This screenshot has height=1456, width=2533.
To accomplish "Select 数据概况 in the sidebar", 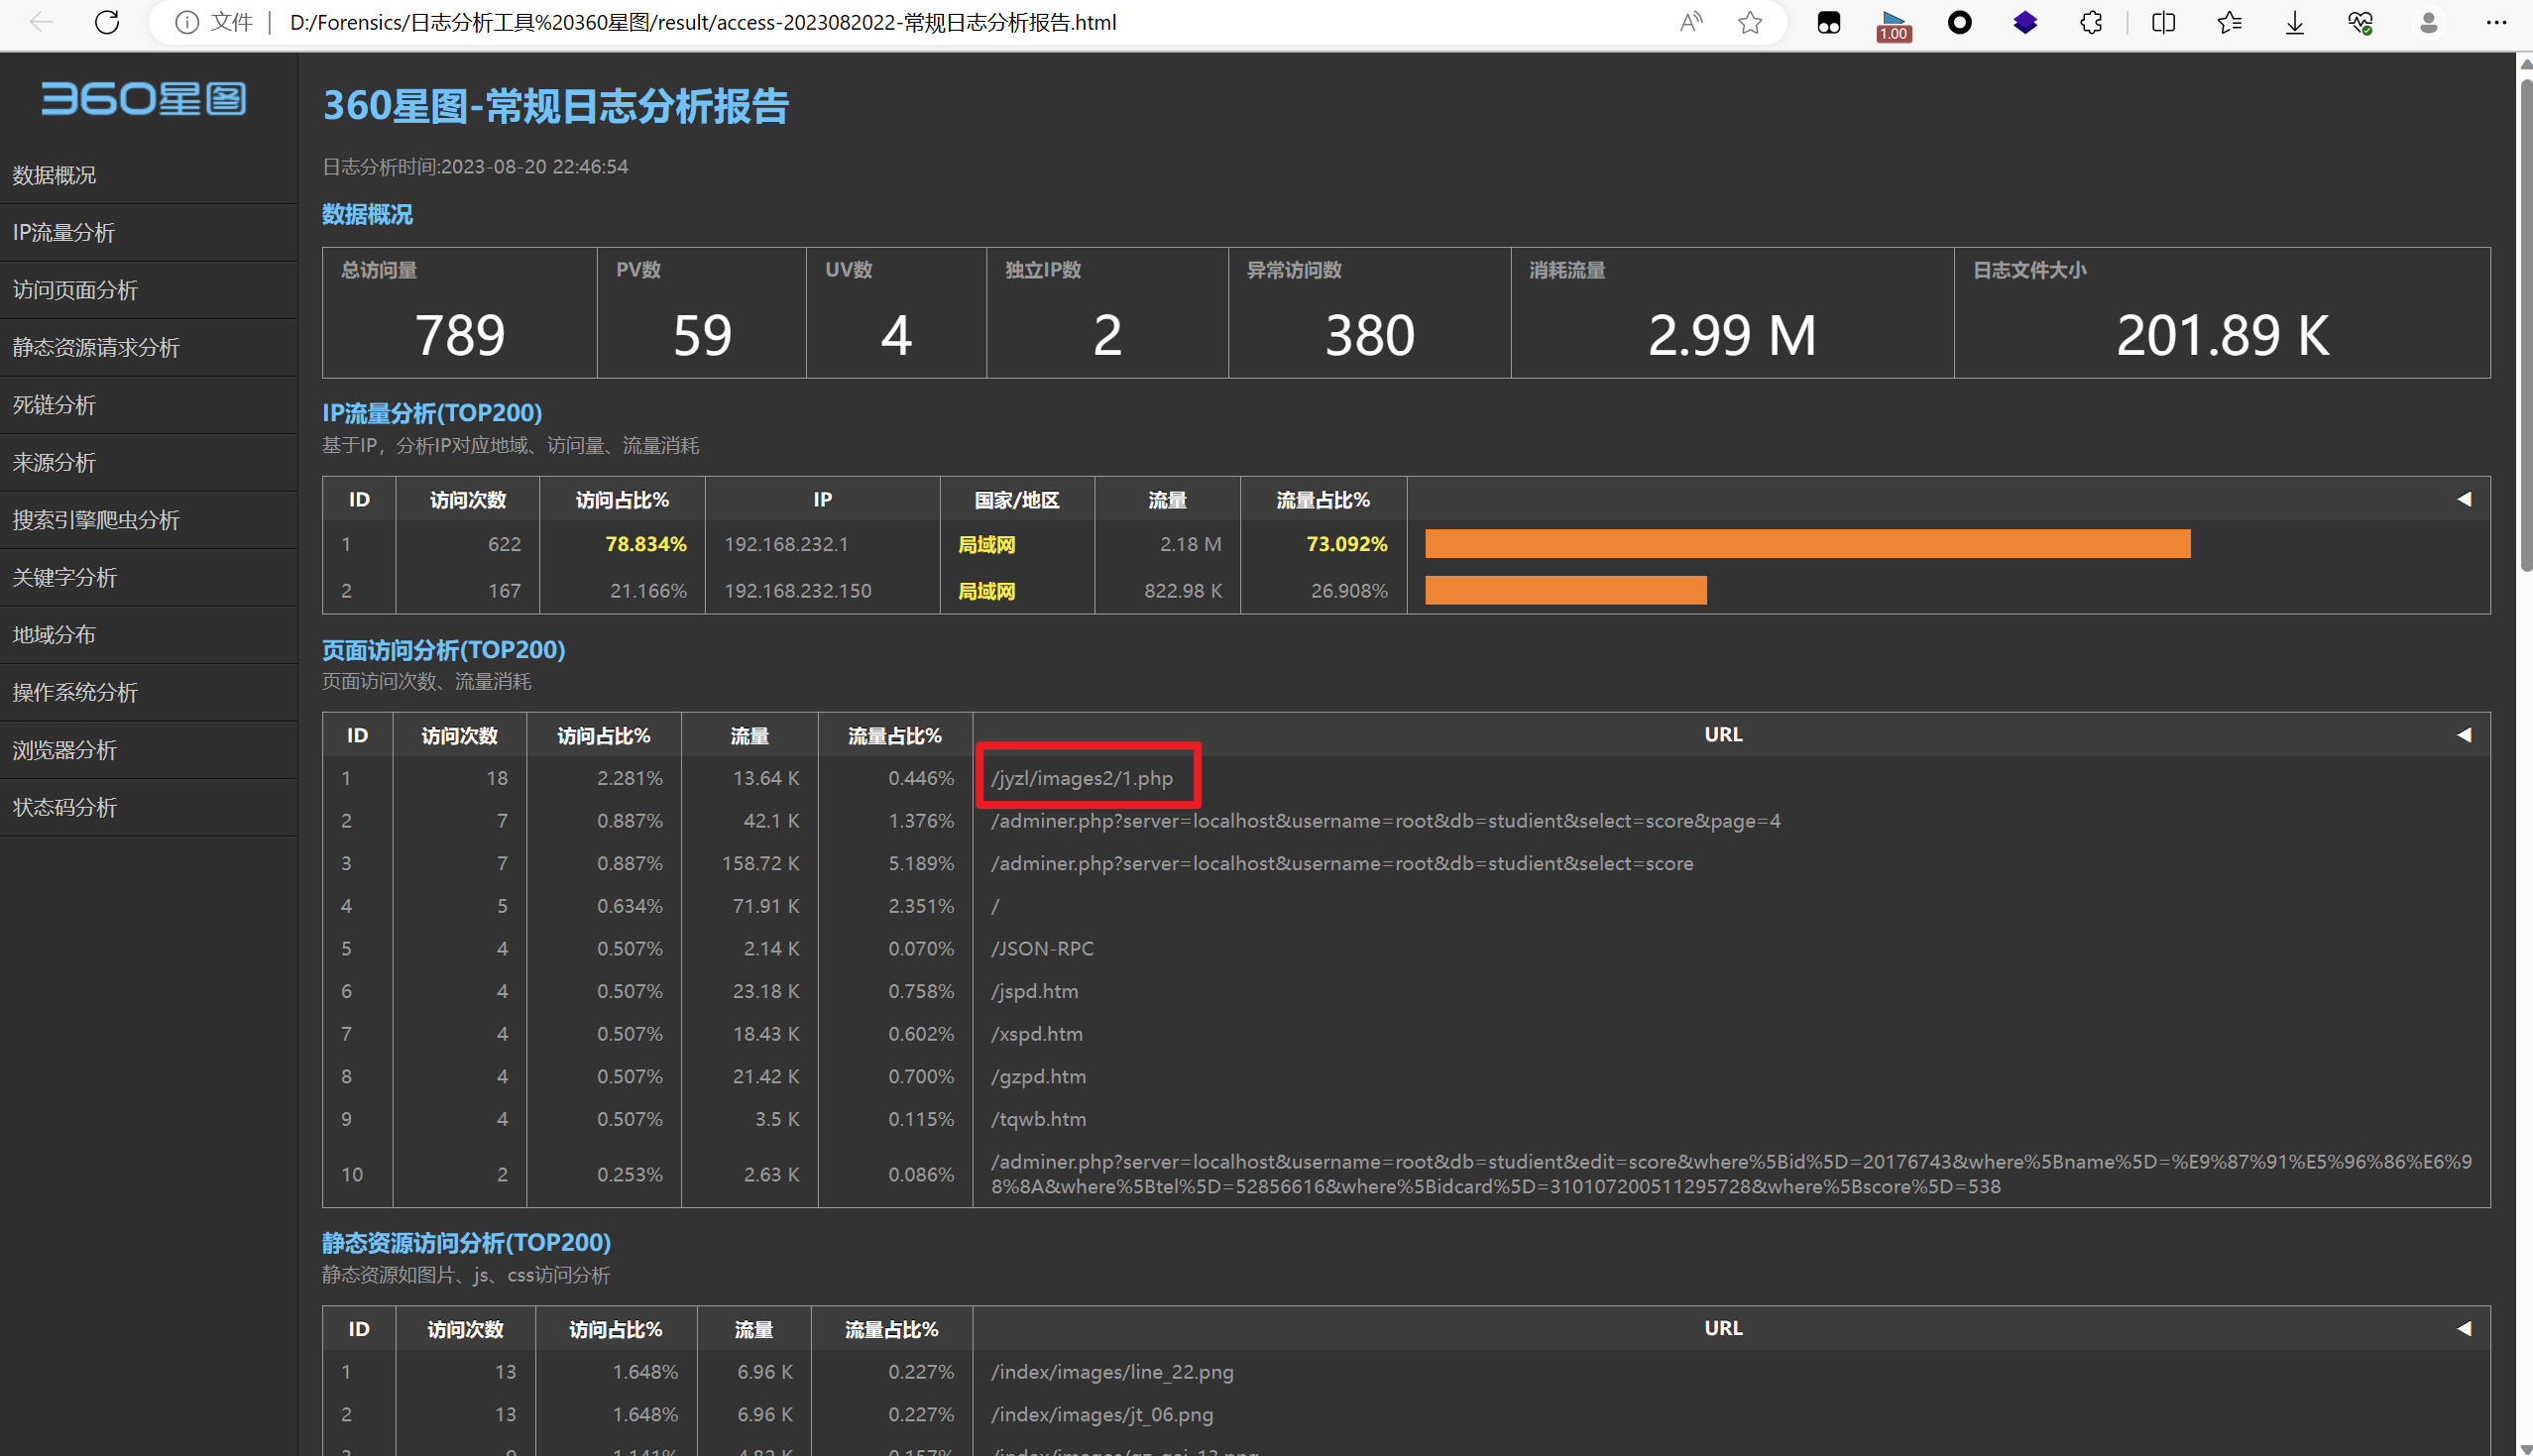I will click(148, 175).
